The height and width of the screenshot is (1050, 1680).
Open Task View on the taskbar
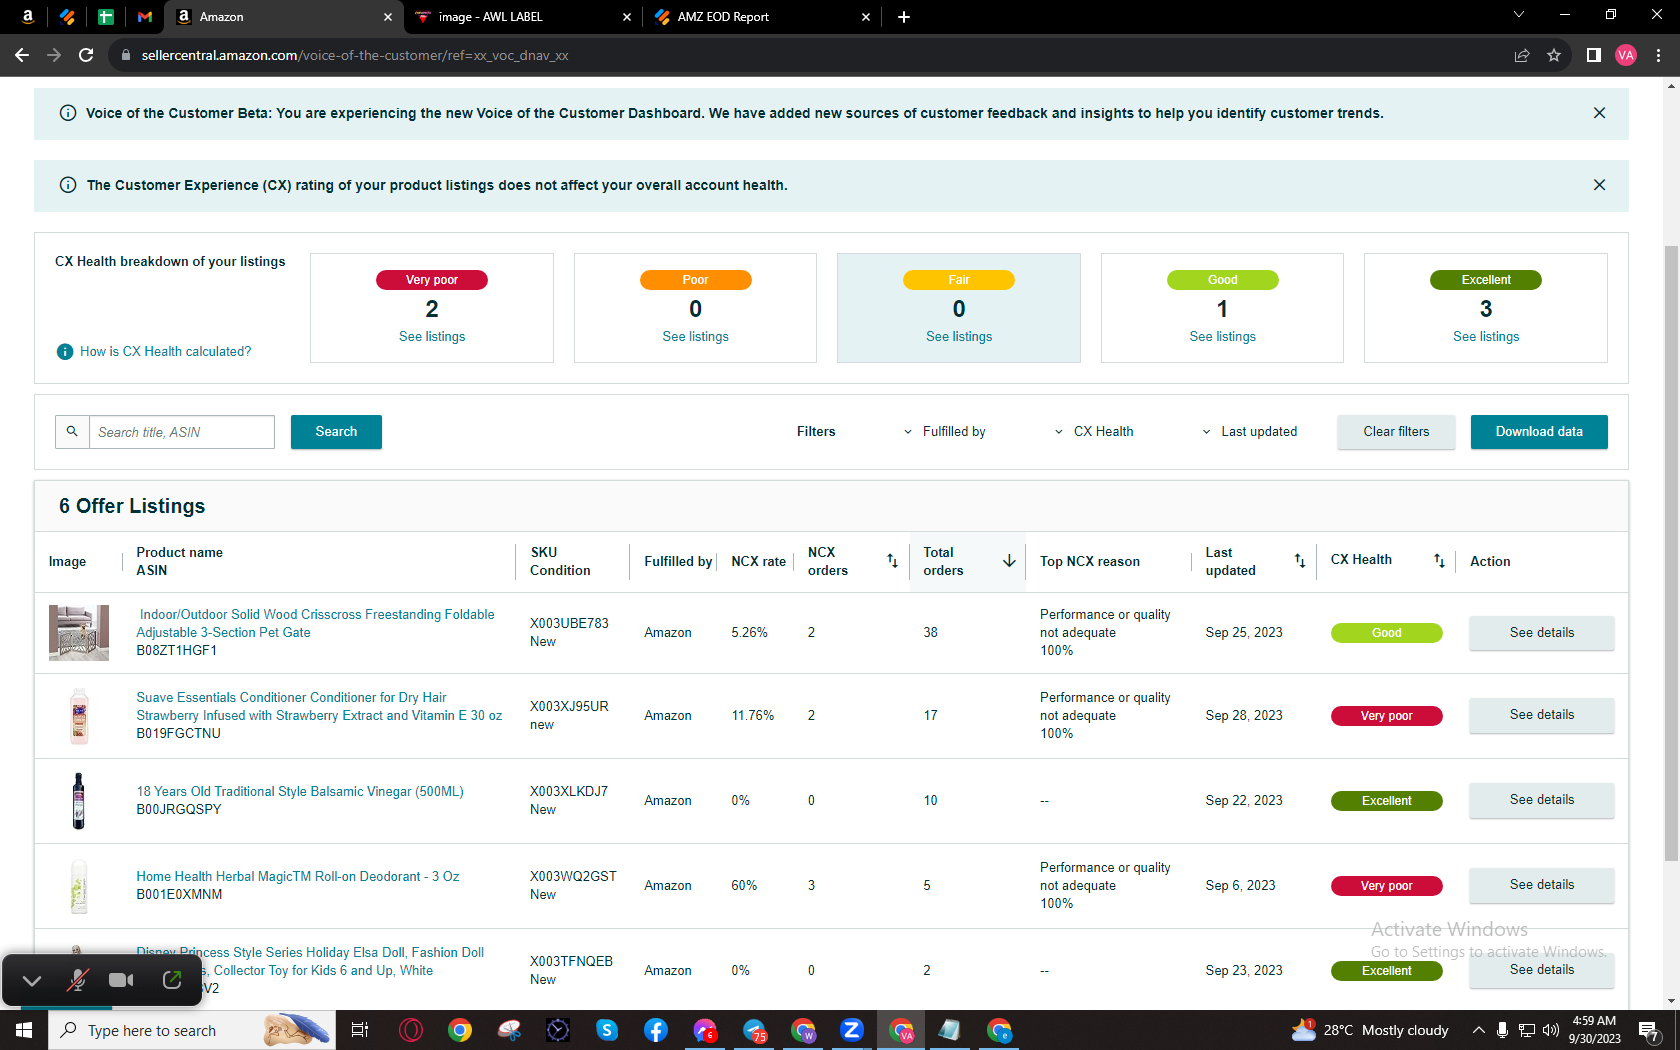pos(360,1030)
